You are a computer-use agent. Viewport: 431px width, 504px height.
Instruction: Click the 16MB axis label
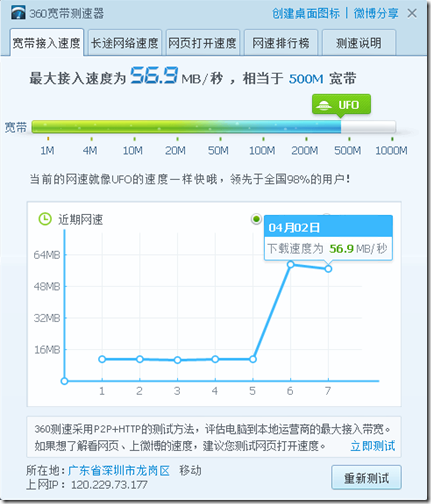click(x=47, y=350)
